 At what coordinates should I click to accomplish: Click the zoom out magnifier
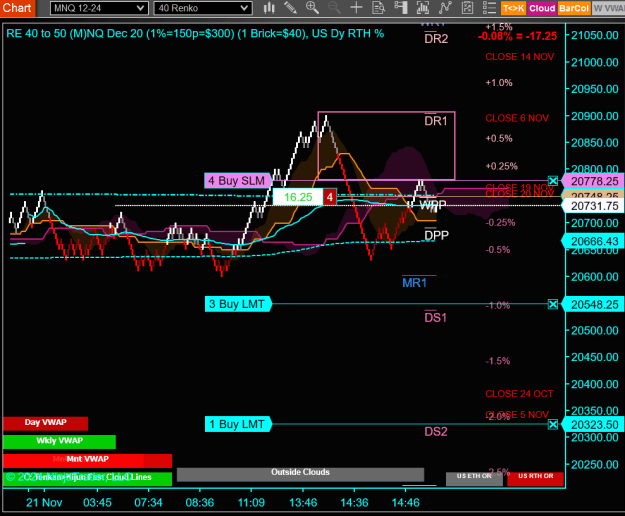(334, 8)
